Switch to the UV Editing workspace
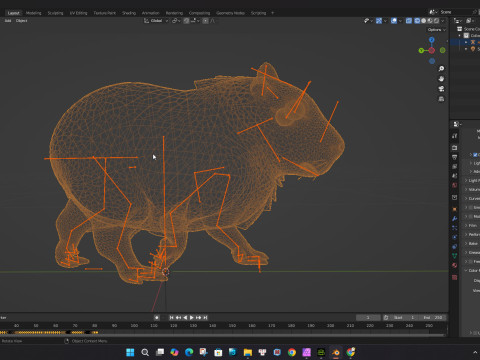The width and height of the screenshot is (480, 360). click(x=78, y=13)
